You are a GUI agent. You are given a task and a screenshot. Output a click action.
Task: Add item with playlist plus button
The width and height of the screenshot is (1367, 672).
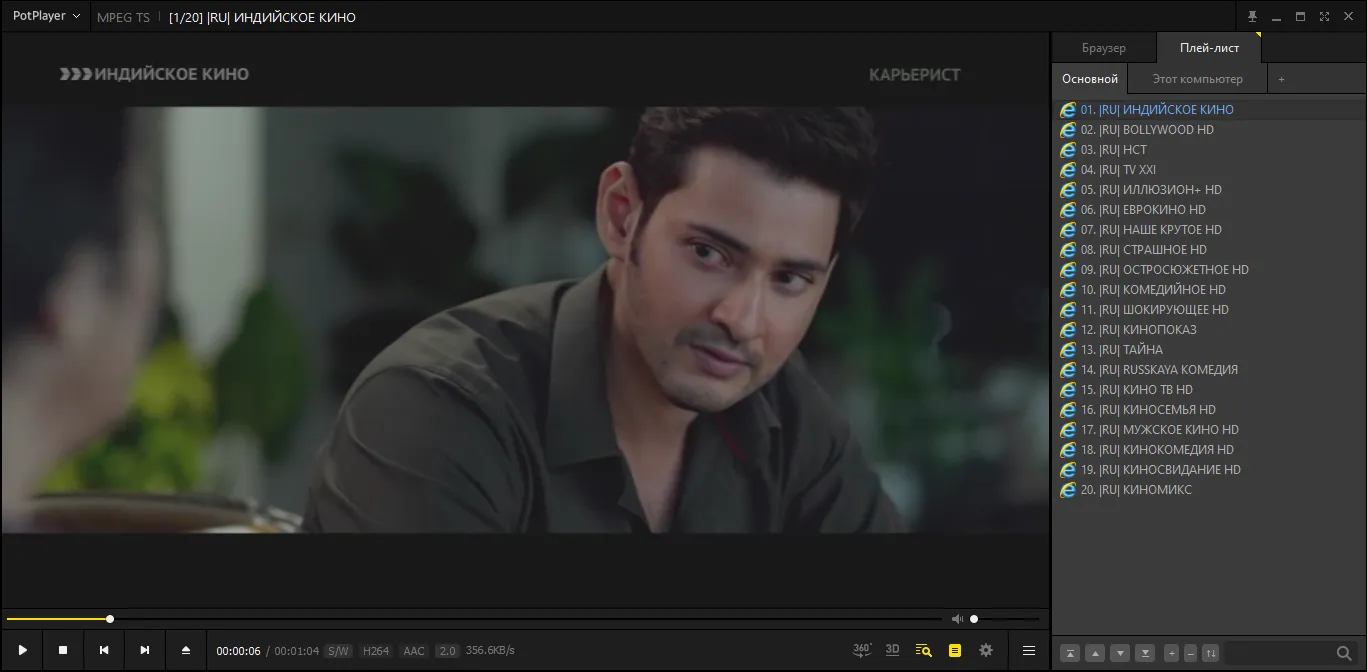pyautogui.click(x=1172, y=653)
